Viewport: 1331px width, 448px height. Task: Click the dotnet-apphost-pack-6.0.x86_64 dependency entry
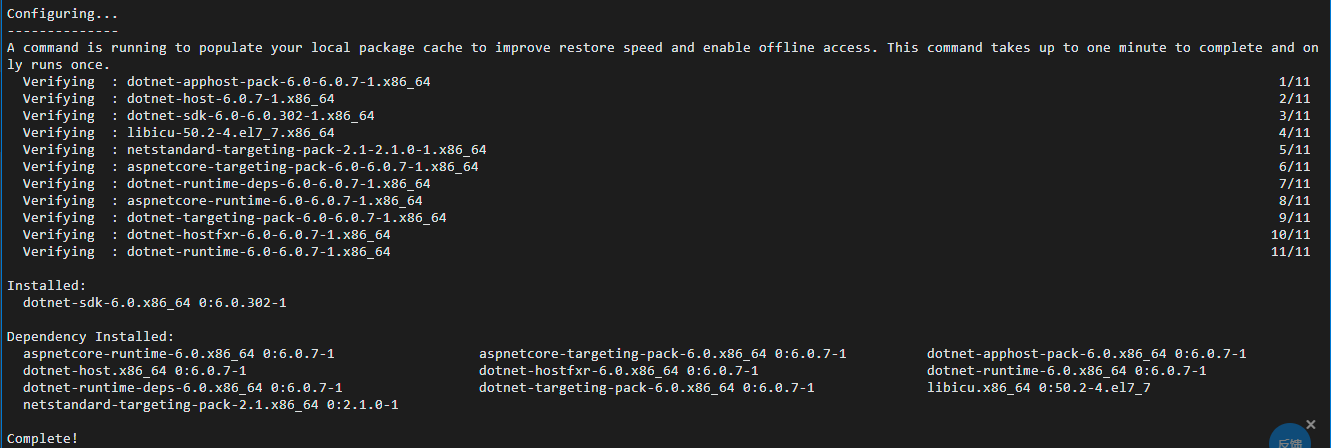(1087, 353)
